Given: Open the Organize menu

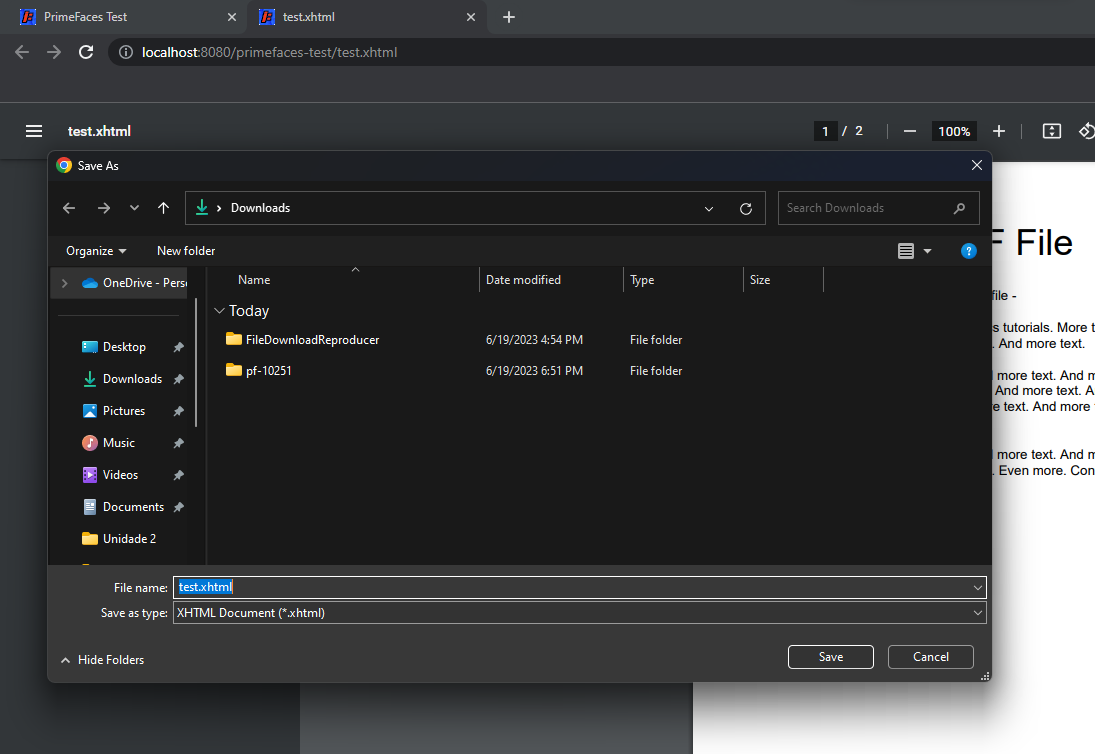Looking at the screenshot, I should pyautogui.click(x=94, y=251).
